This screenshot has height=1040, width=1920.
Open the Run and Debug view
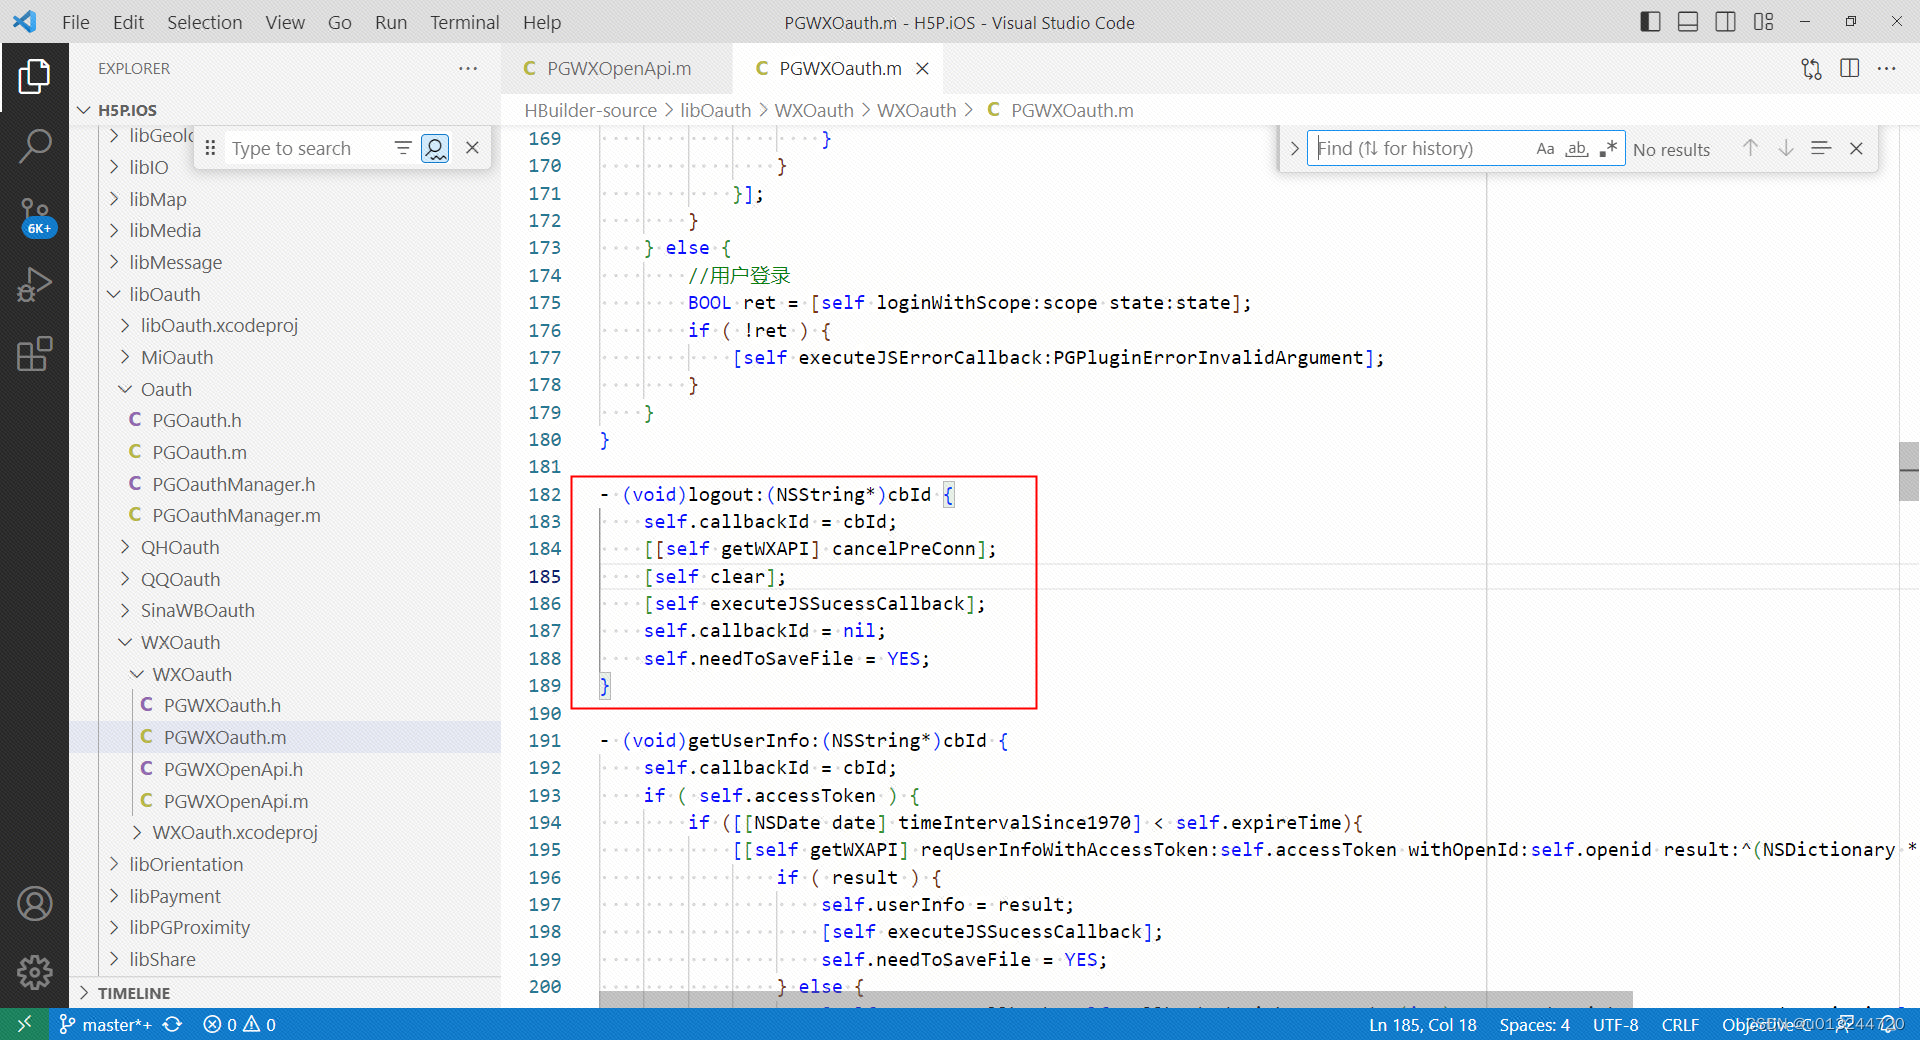point(34,285)
